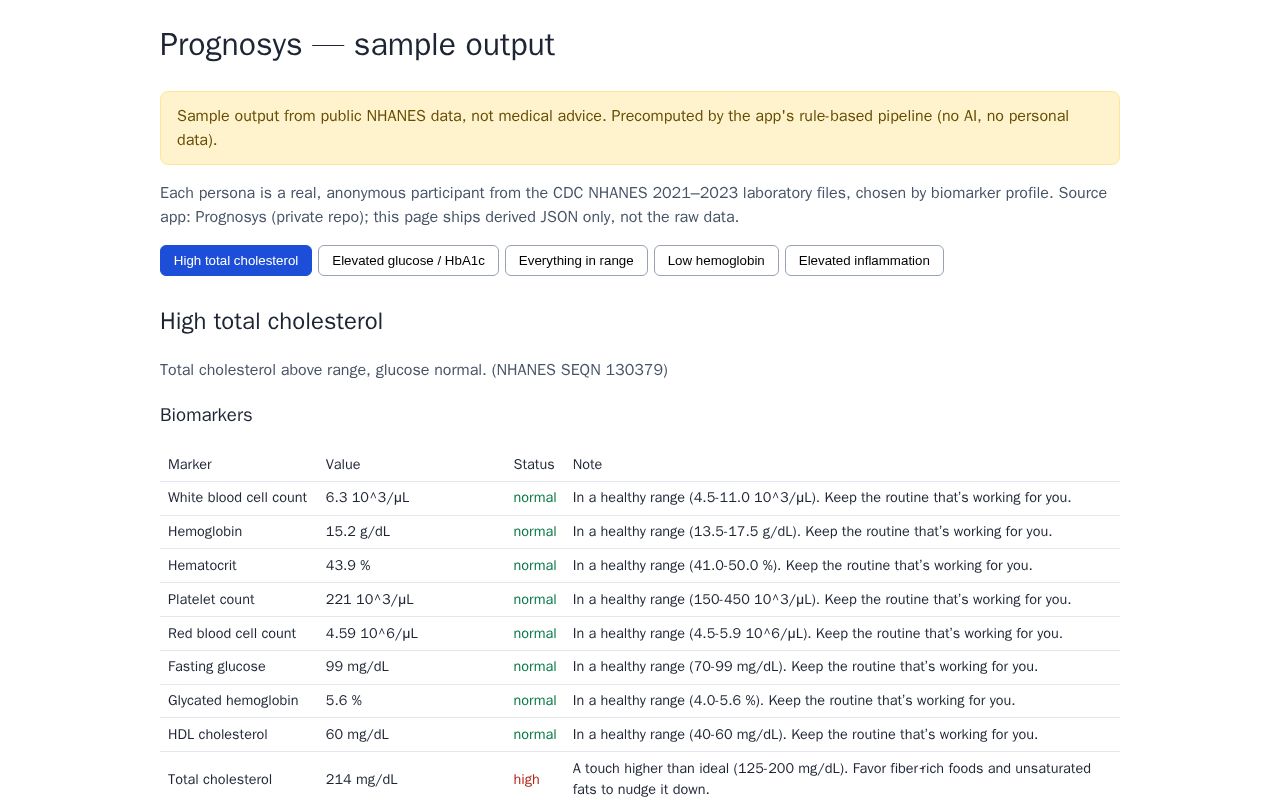Click the White blood cell count marker
Viewport: 1280px width, 800px height.
pos(237,498)
